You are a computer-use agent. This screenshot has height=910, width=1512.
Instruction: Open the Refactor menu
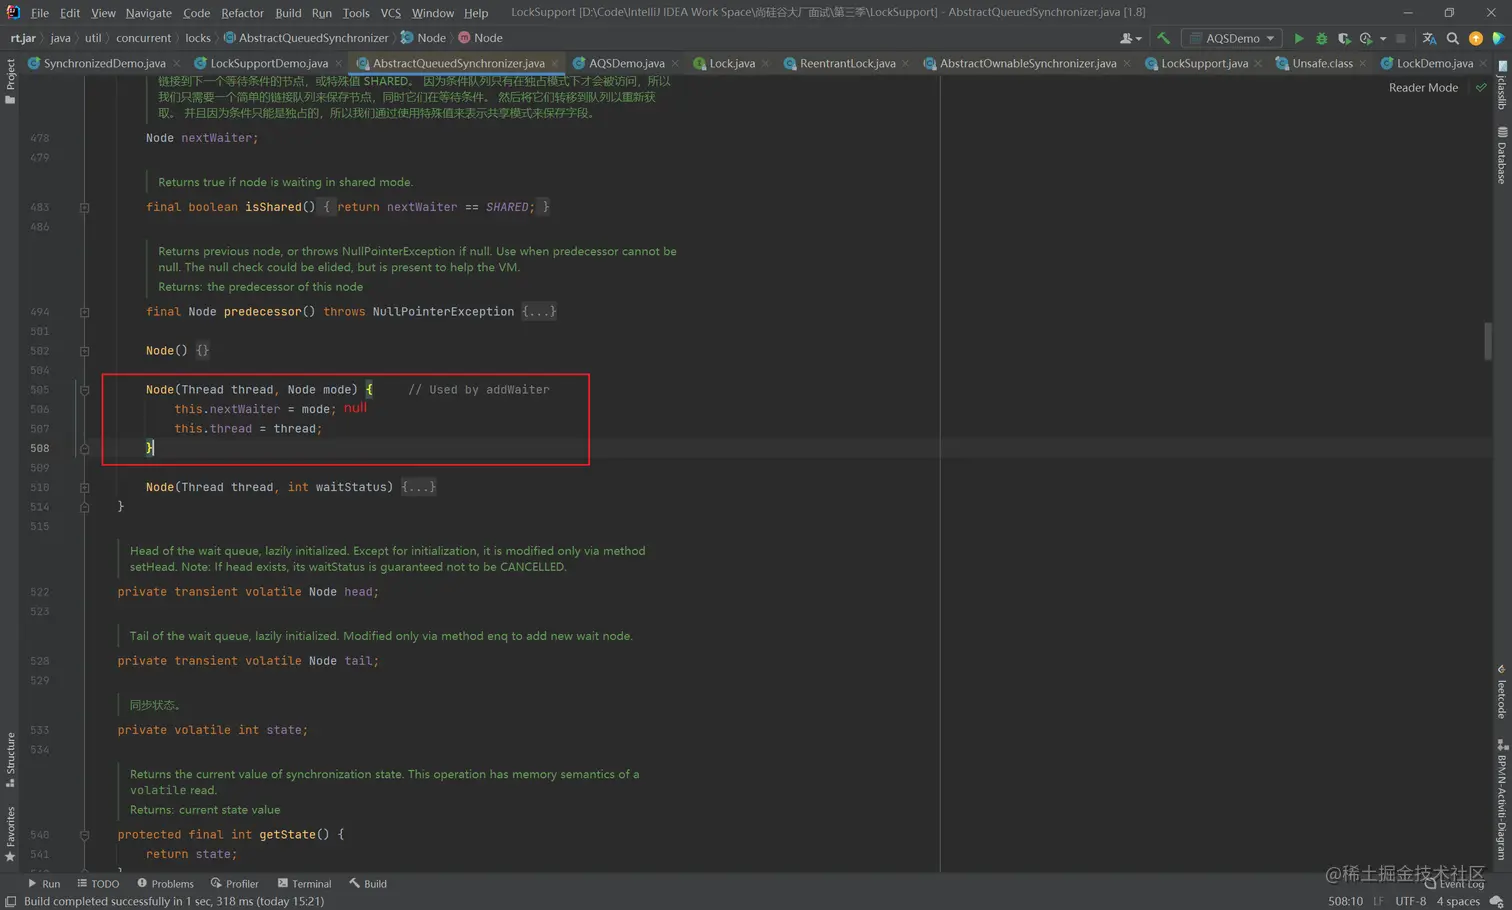point(242,13)
